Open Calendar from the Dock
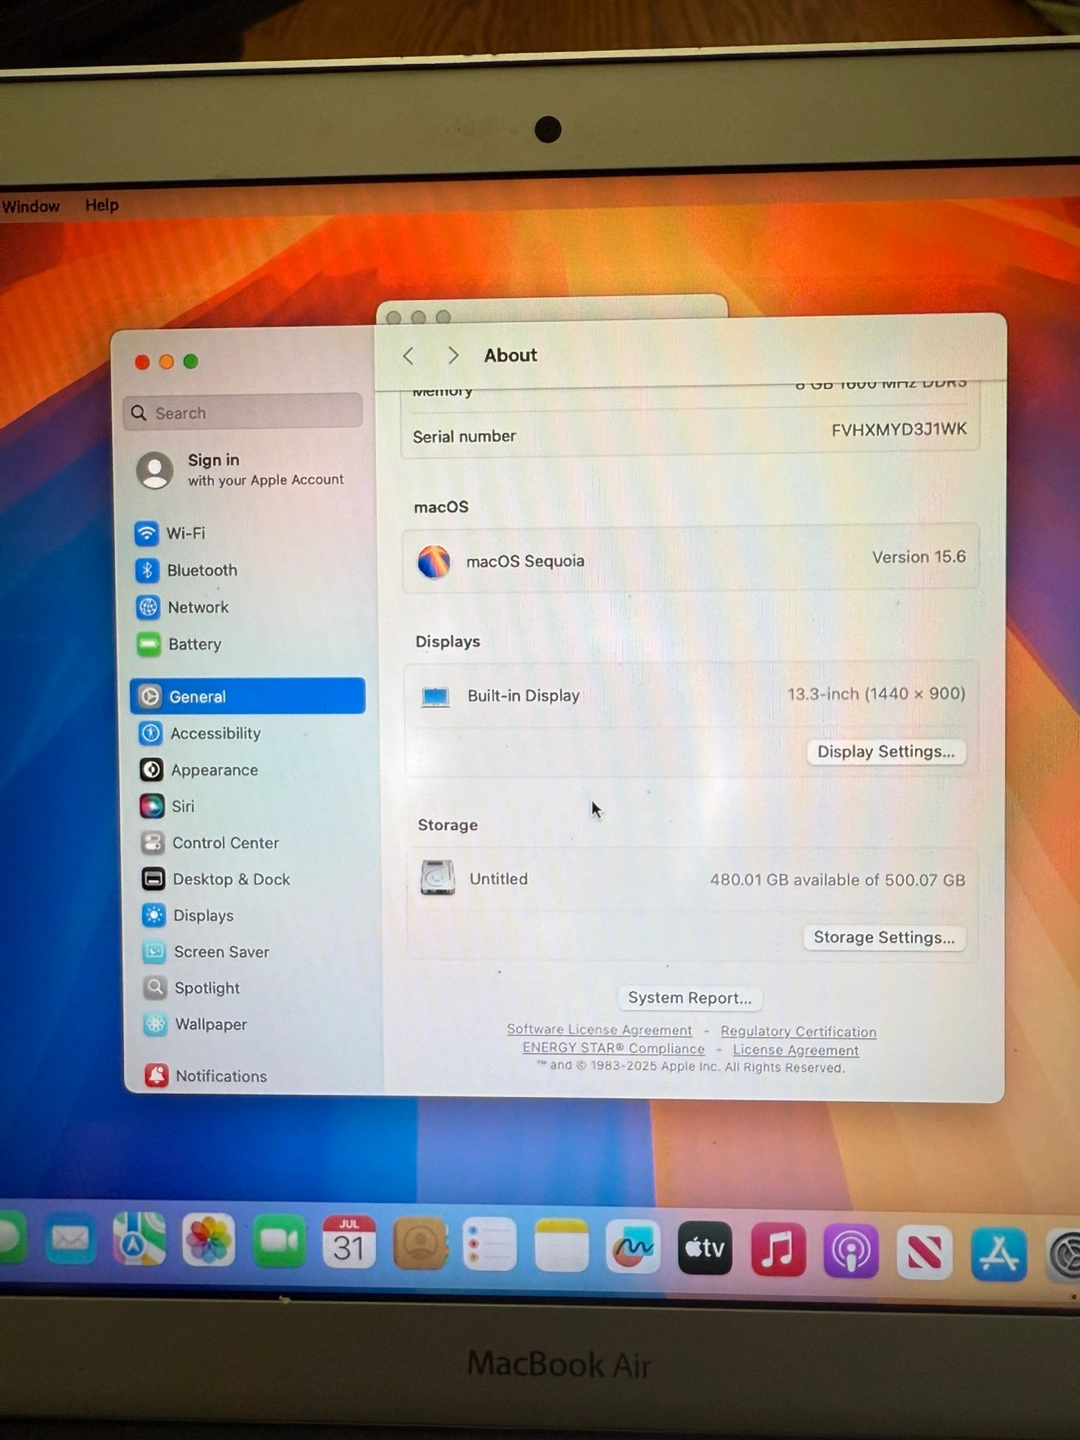 [x=349, y=1243]
